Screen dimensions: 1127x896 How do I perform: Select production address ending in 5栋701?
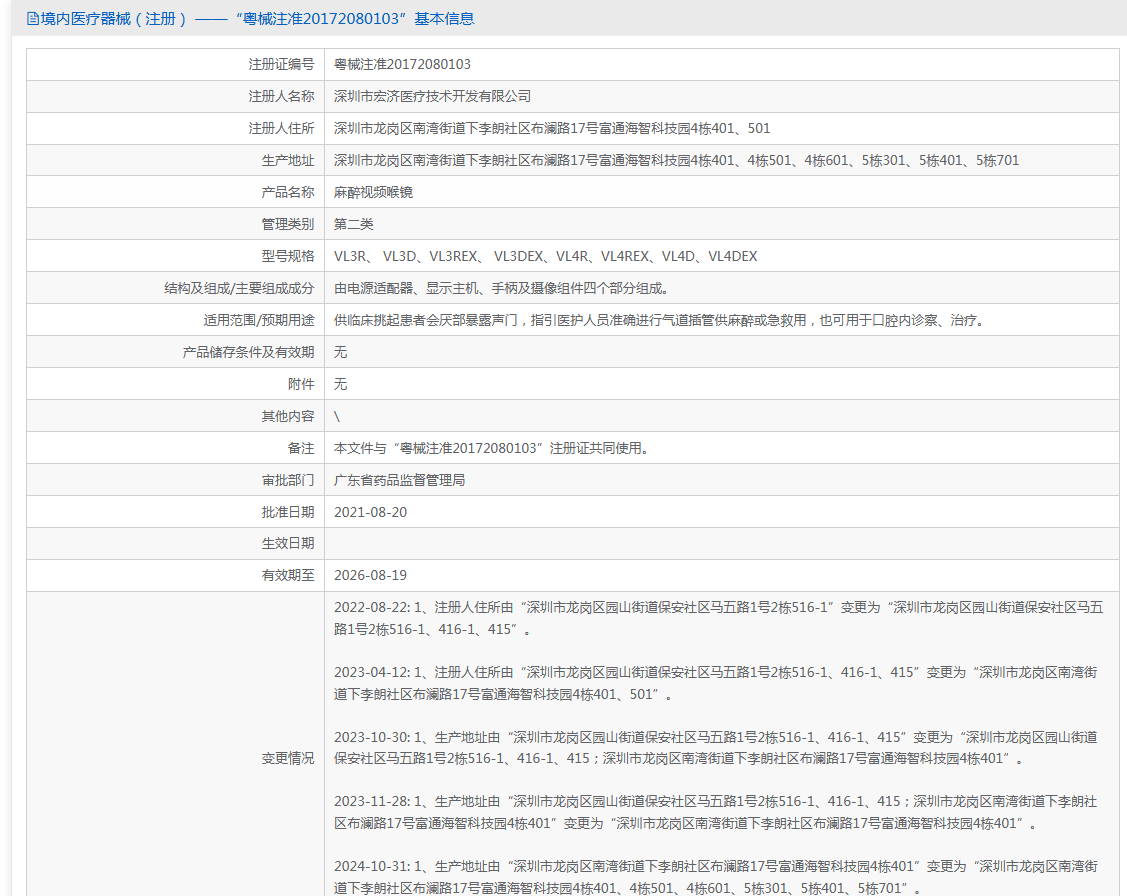(x=676, y=160)
